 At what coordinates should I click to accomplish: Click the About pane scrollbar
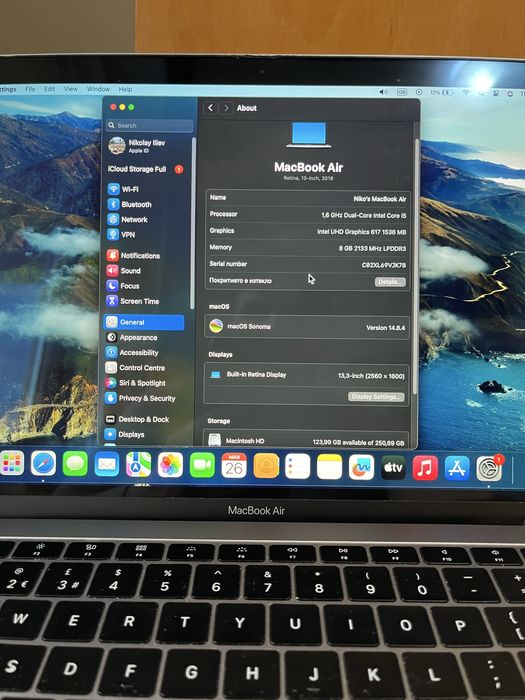(x=417, y=267)
